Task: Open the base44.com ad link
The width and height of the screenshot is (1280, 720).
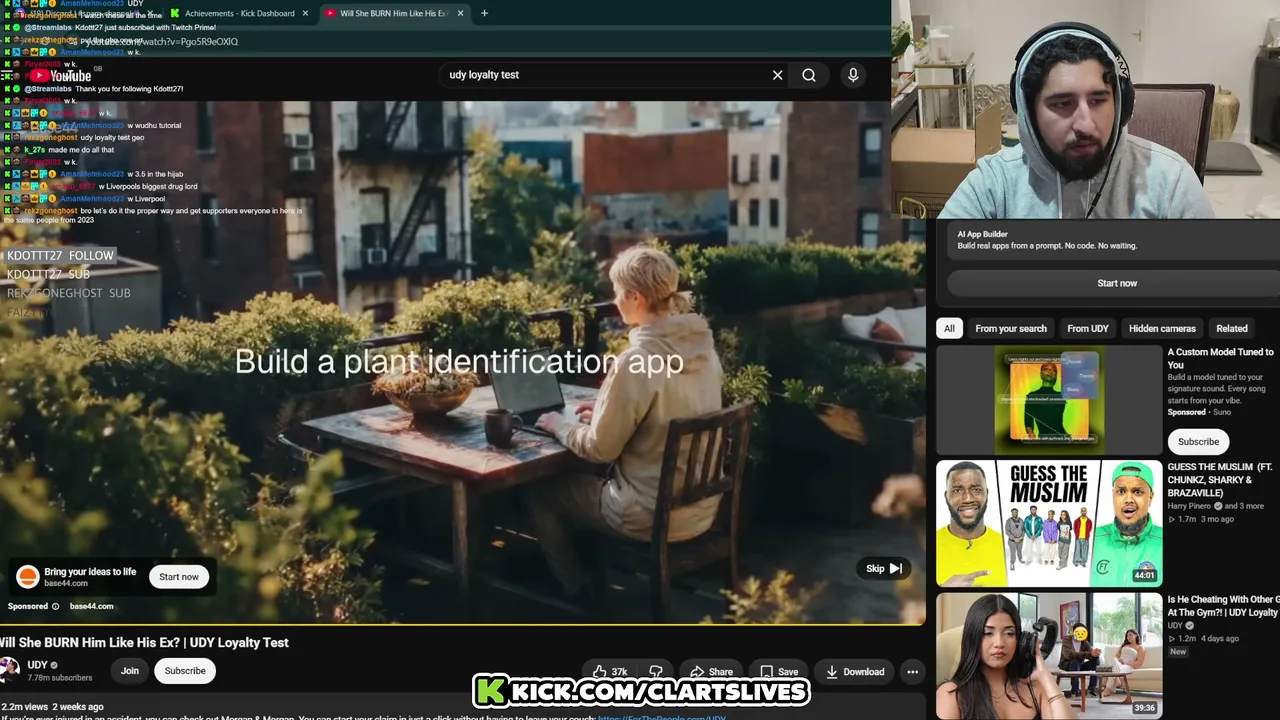Action: pyautogui.click(x=91, y=606)
